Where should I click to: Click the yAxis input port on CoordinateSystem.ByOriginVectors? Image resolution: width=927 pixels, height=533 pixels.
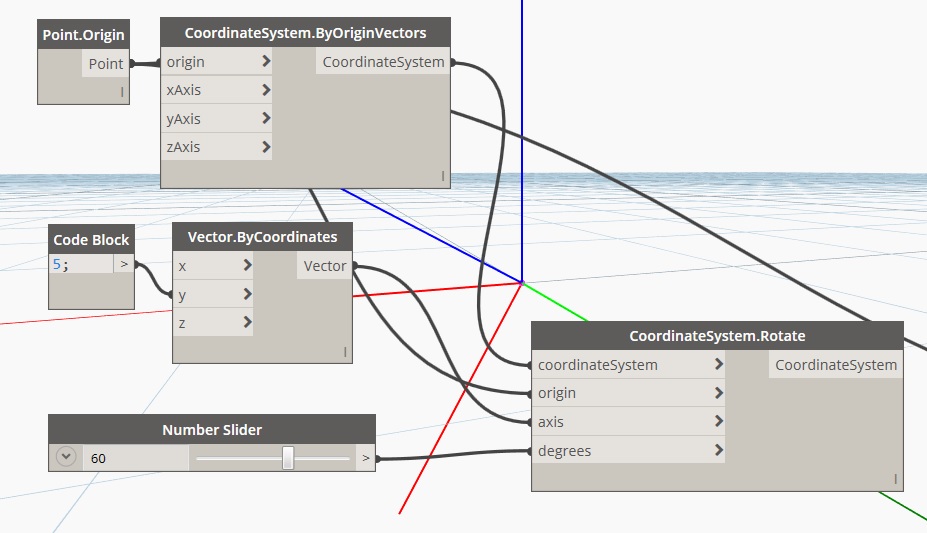point(216,119)
